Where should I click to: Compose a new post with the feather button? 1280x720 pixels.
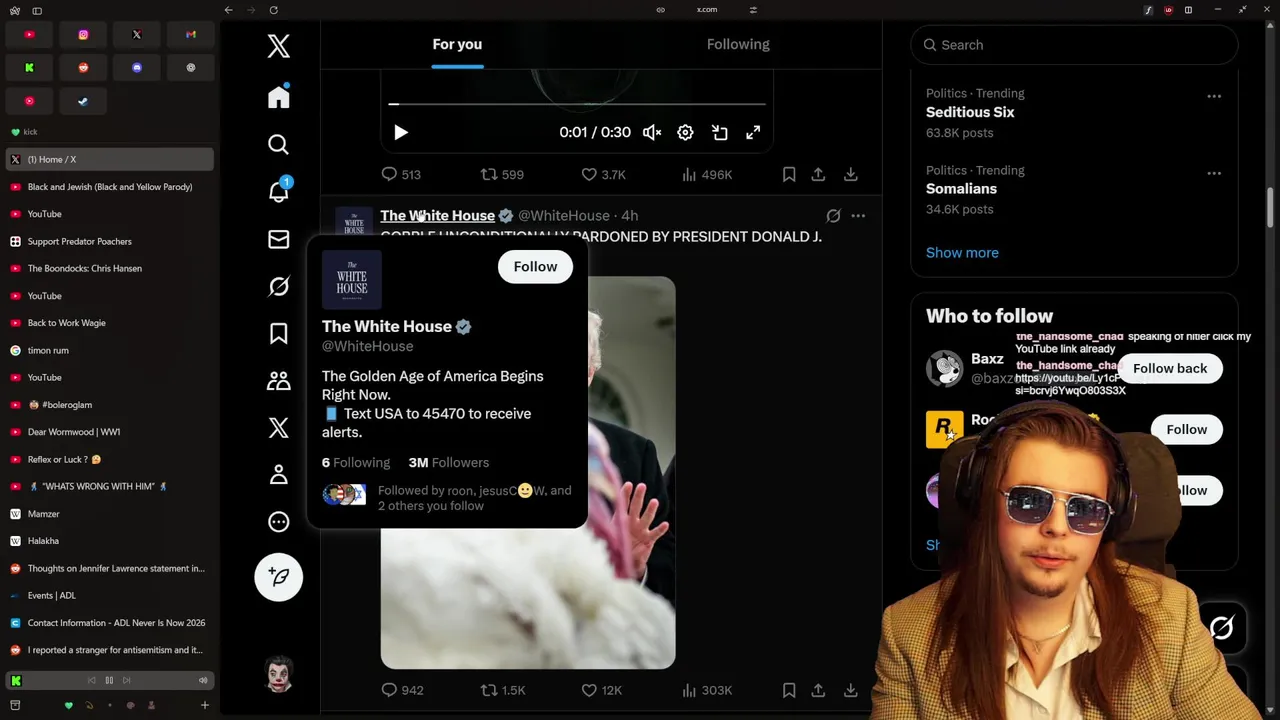point(279,577)
